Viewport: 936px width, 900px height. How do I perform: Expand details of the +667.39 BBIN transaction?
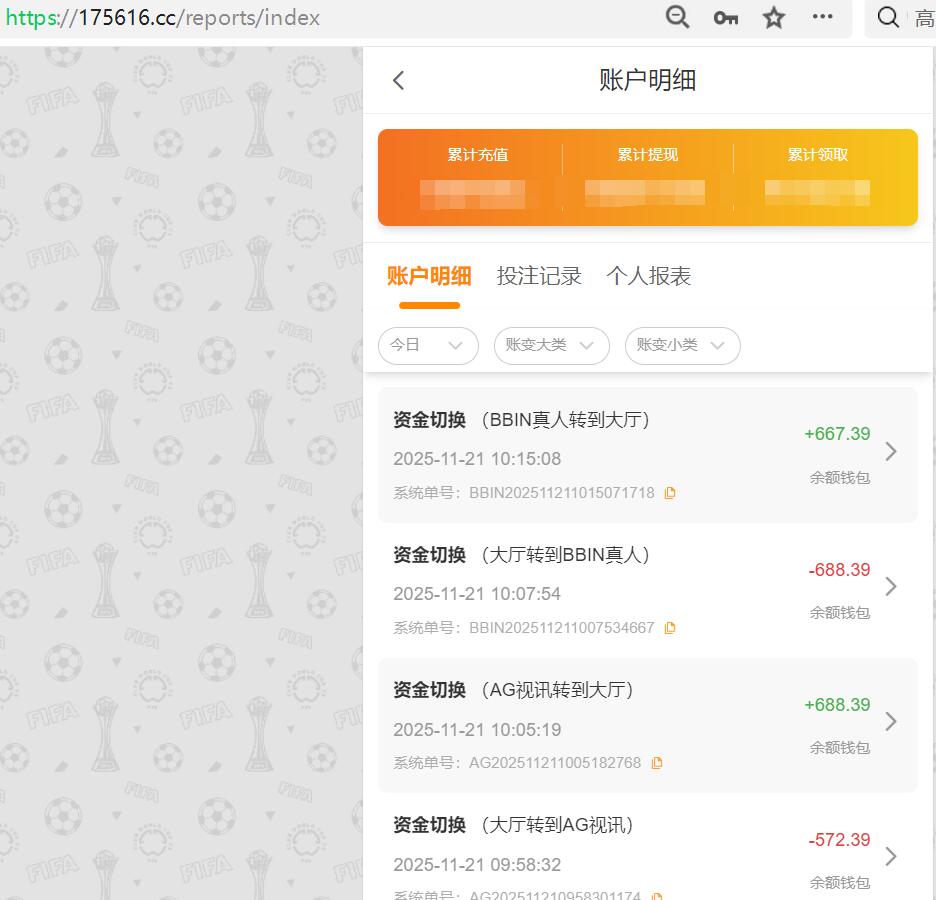point(893,451)
